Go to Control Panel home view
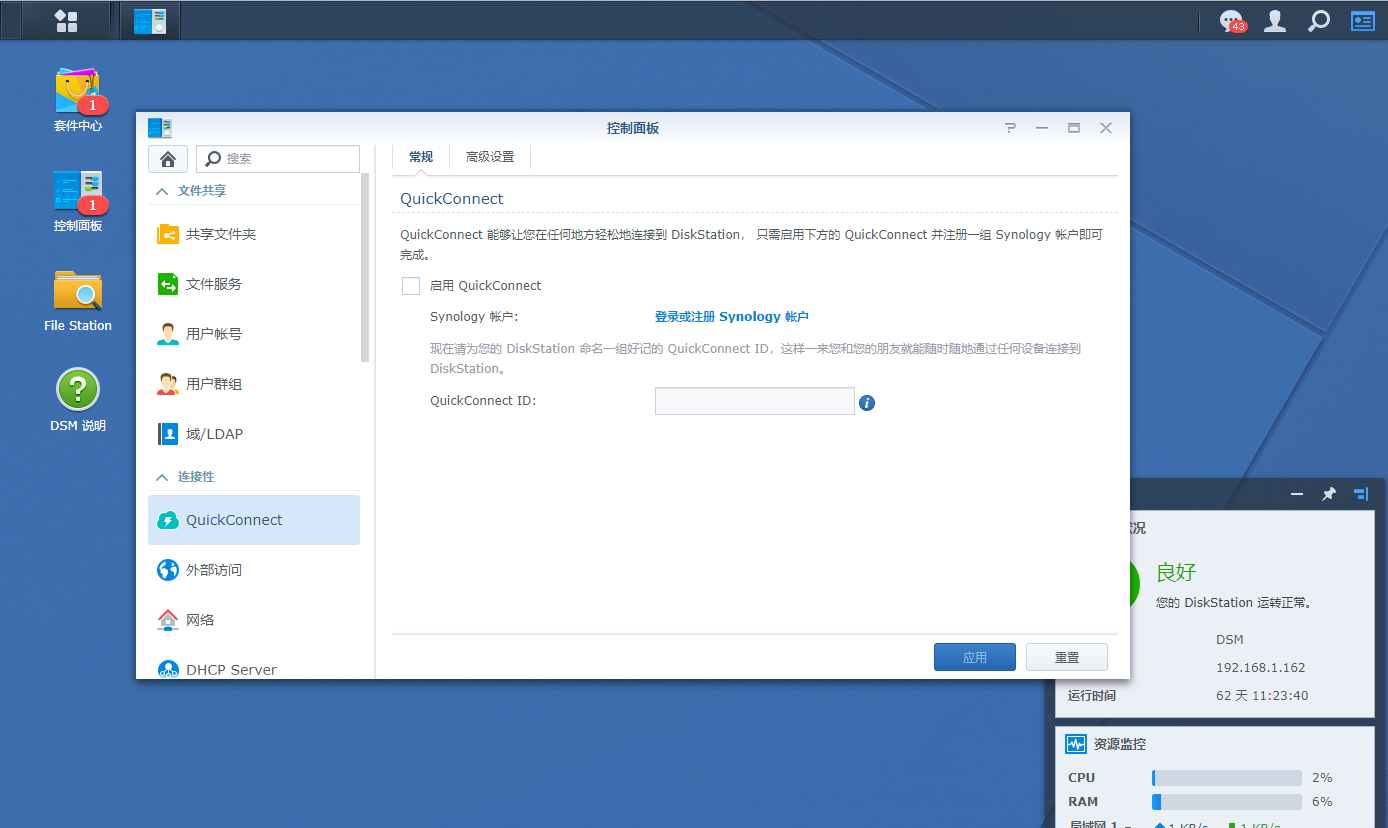The height and width of the screenshot is (828, 1388). click(x=168, y=159)
